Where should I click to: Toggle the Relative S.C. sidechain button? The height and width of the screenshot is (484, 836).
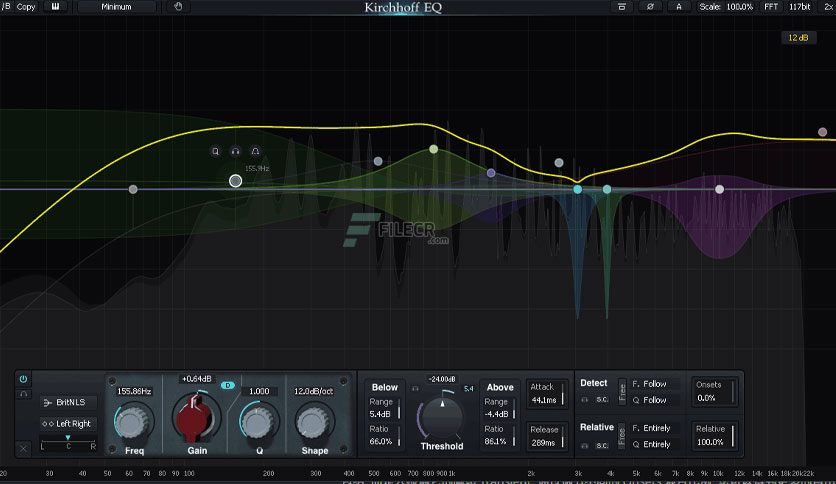pos(602,445)
